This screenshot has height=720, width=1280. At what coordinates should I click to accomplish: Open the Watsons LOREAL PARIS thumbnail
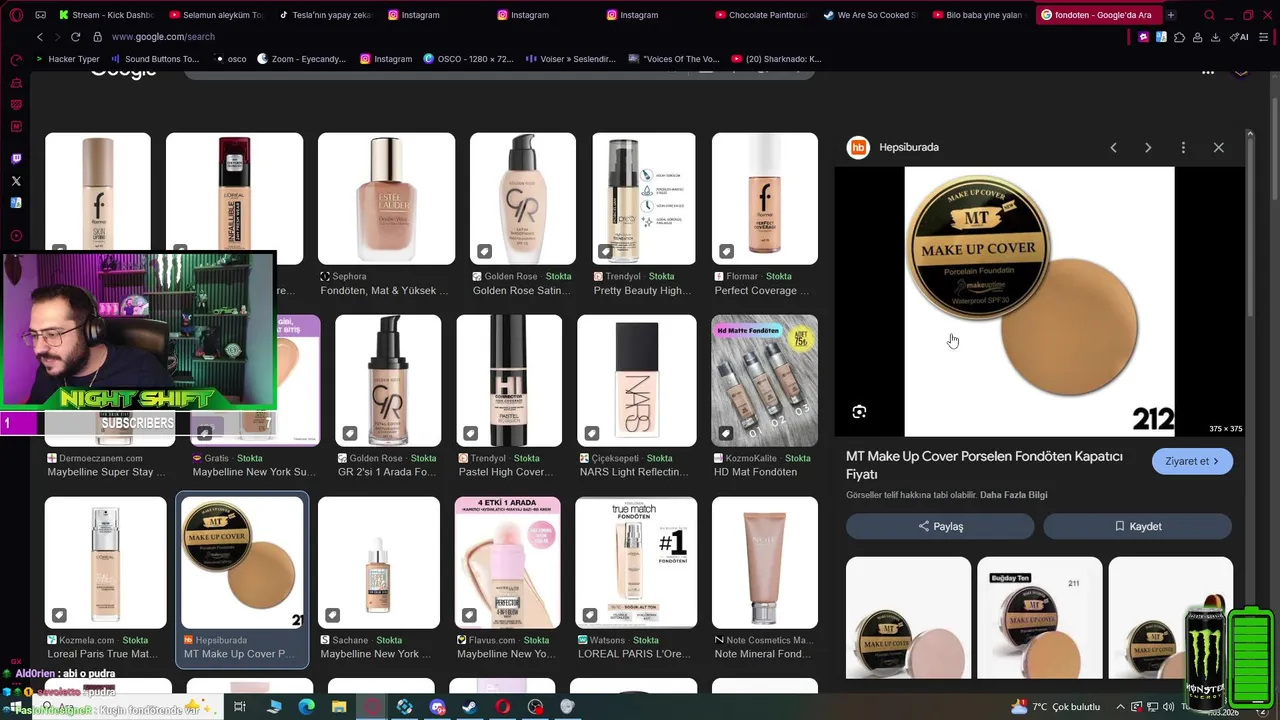pos(636,562)
